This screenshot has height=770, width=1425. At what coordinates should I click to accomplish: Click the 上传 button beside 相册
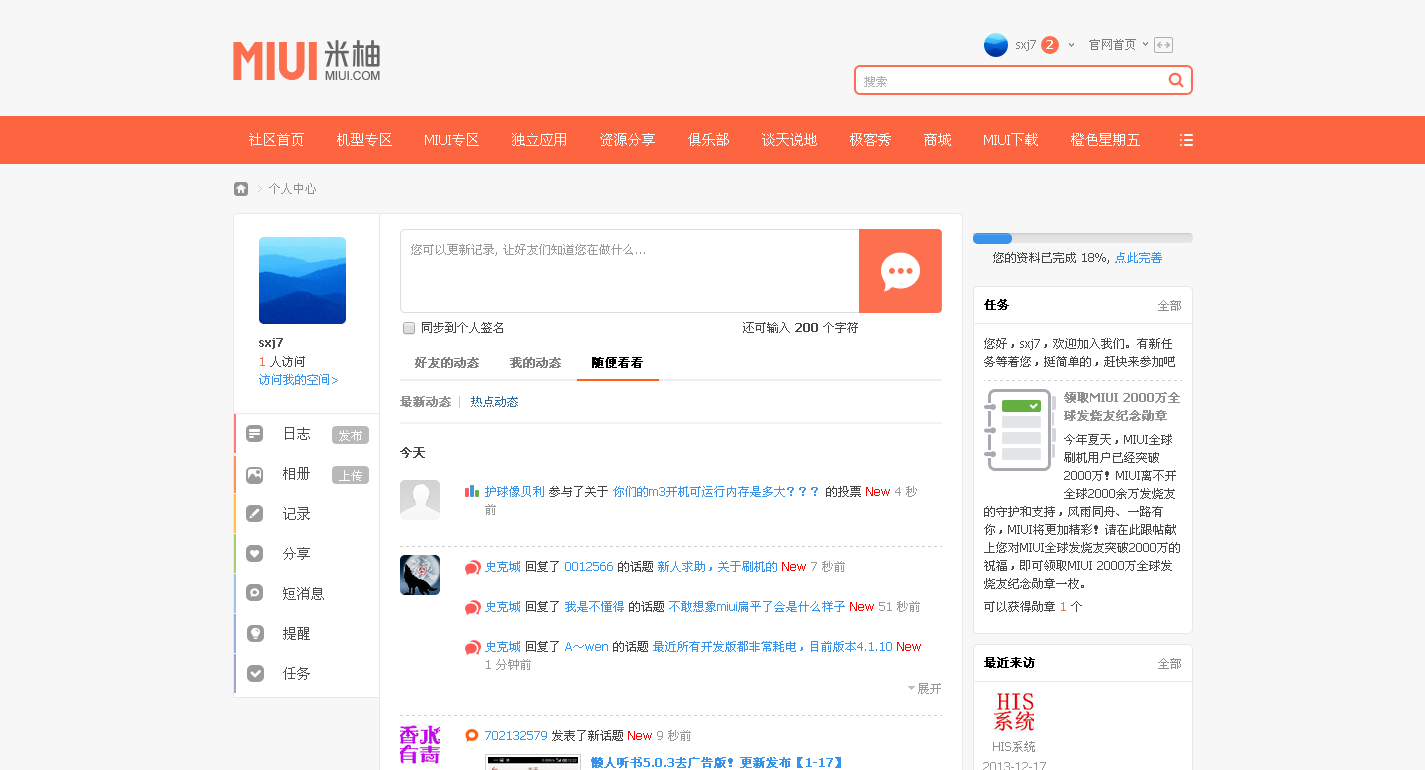click(350, 475)
